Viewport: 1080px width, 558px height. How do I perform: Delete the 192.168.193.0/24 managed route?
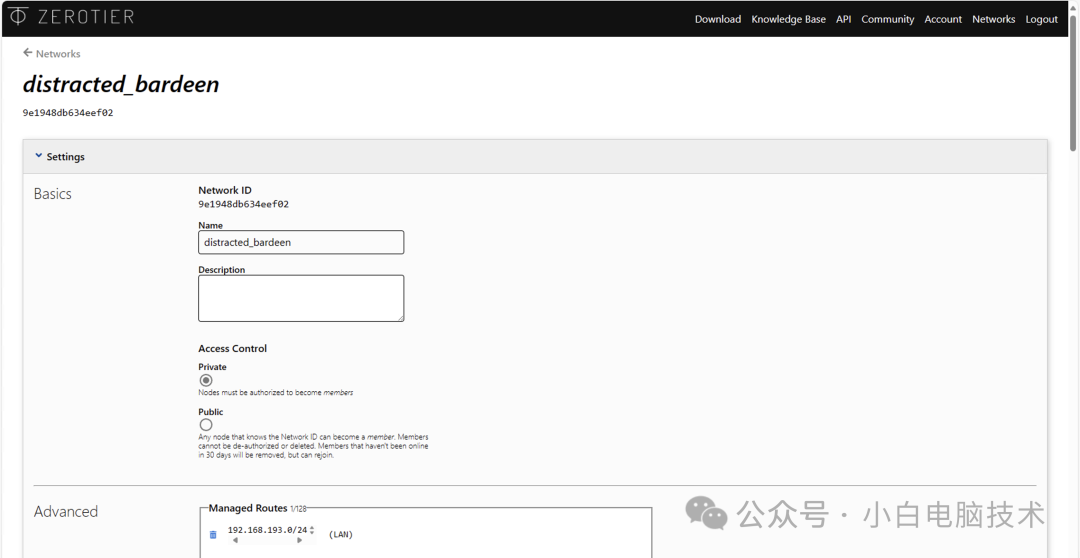(213, 535)
